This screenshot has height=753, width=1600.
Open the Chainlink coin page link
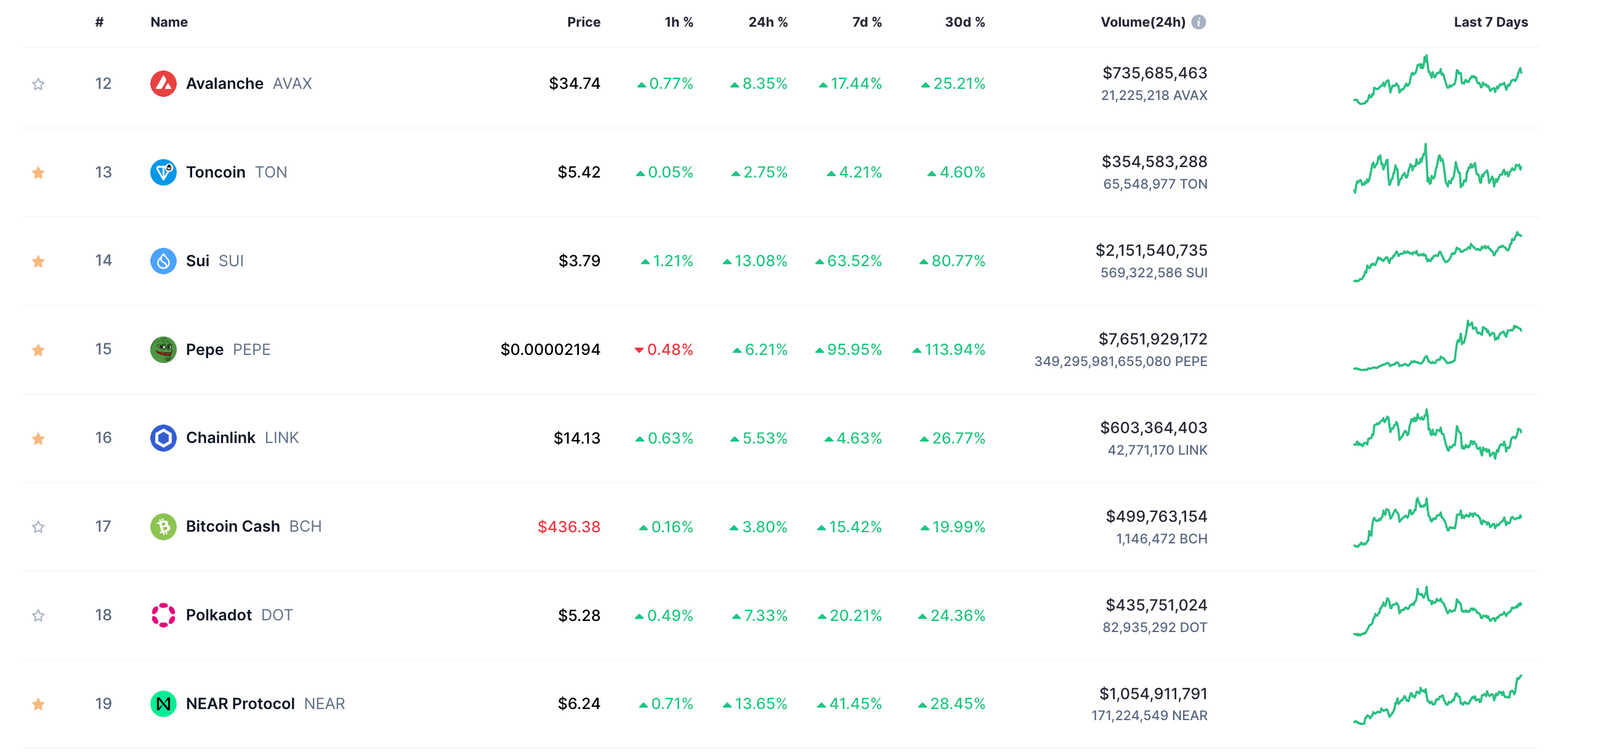(221, 438)
